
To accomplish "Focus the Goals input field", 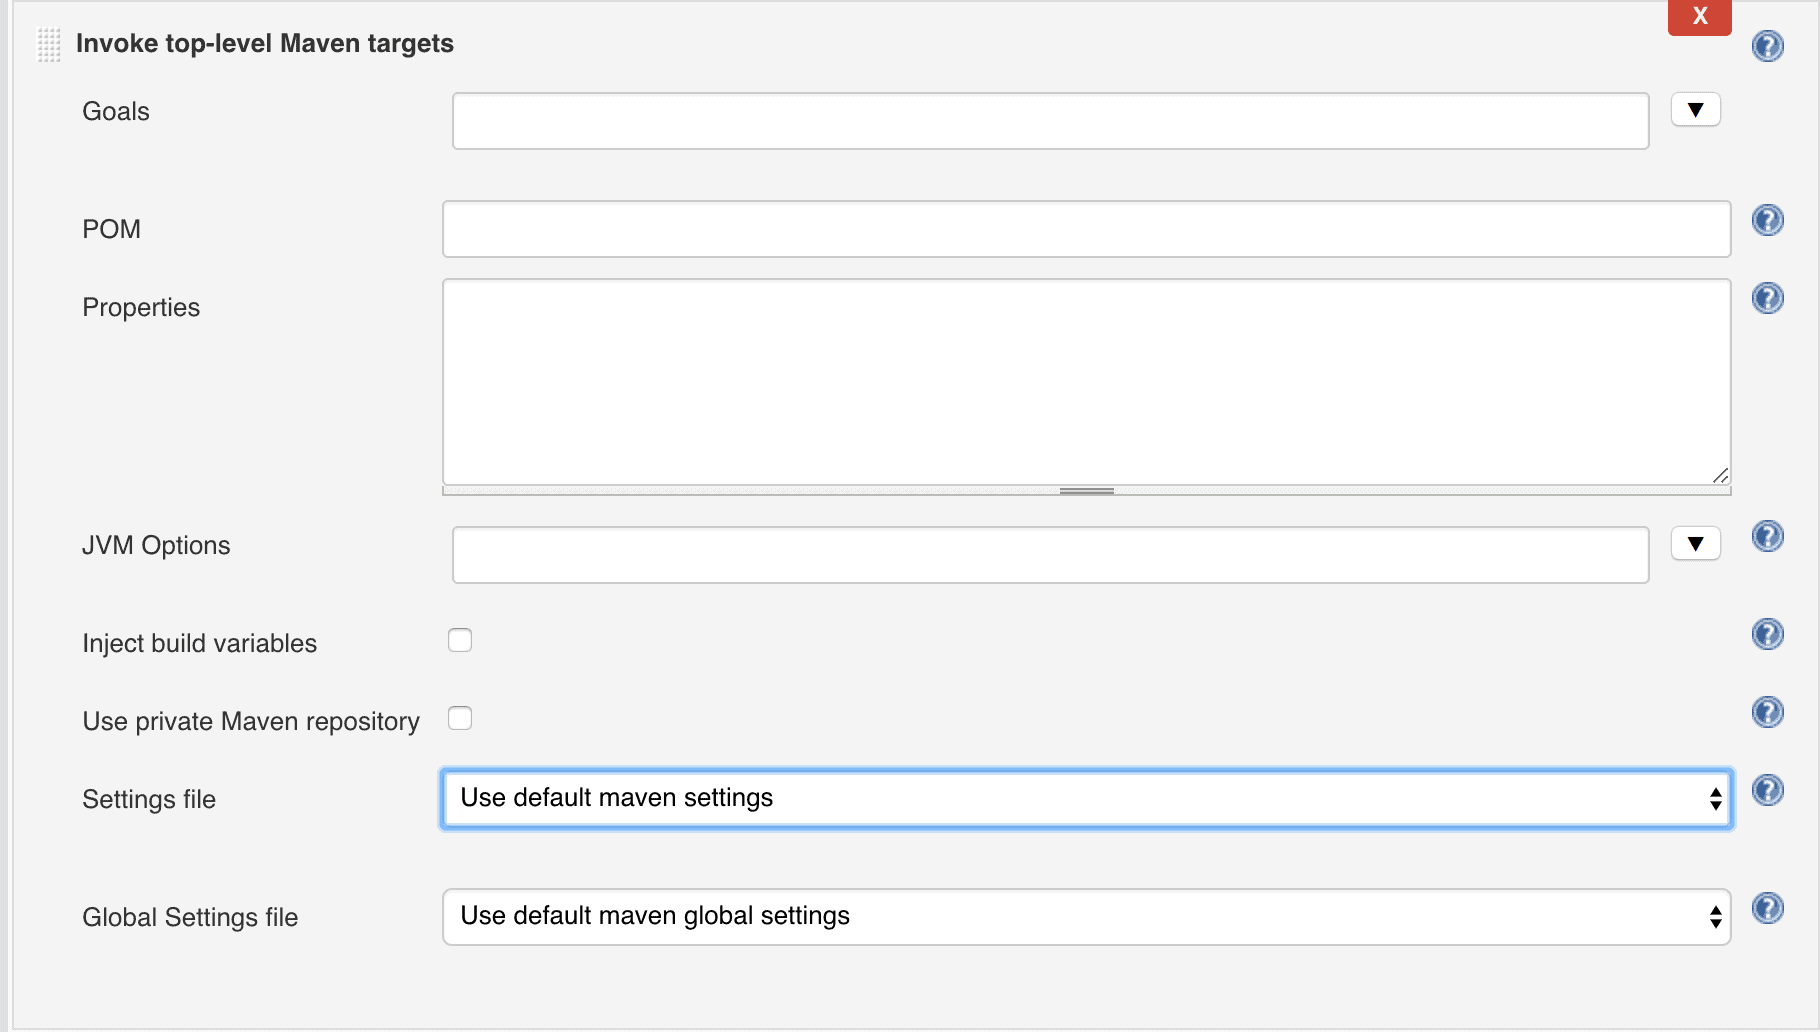I will coord(1050,121).
